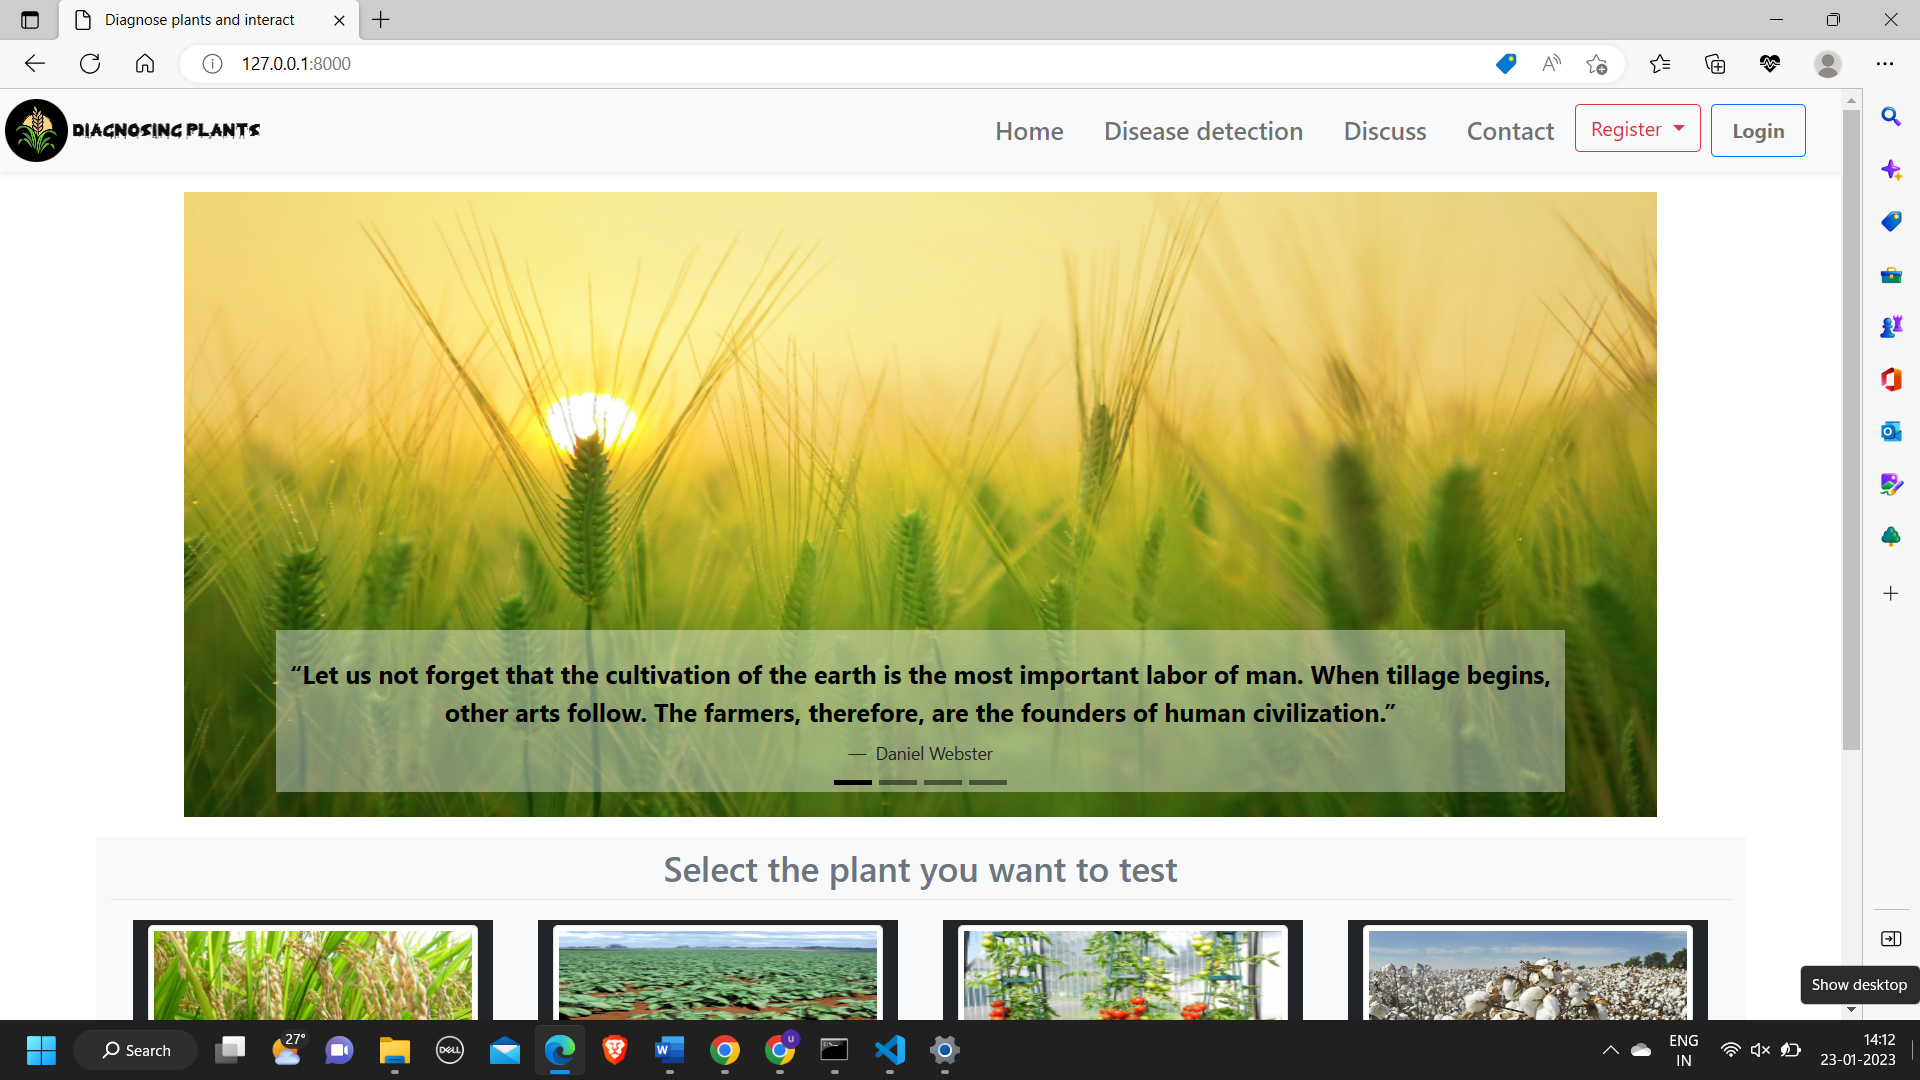Open the Home nav link
1920x1080 pixels.
[1029, 131]
